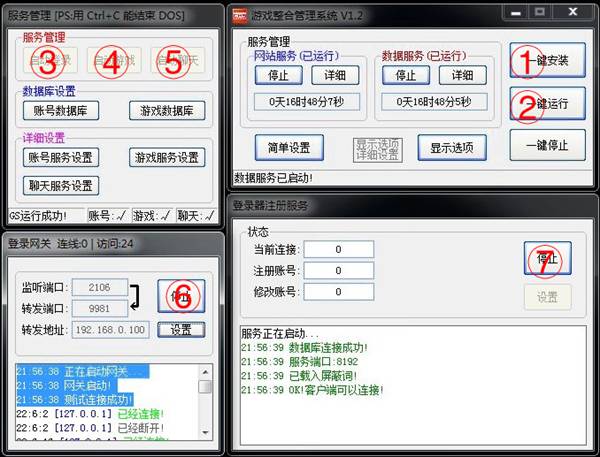Select log line 已载入屏蔽词!
Screen dimensions: 600x457
coord(299,376)
